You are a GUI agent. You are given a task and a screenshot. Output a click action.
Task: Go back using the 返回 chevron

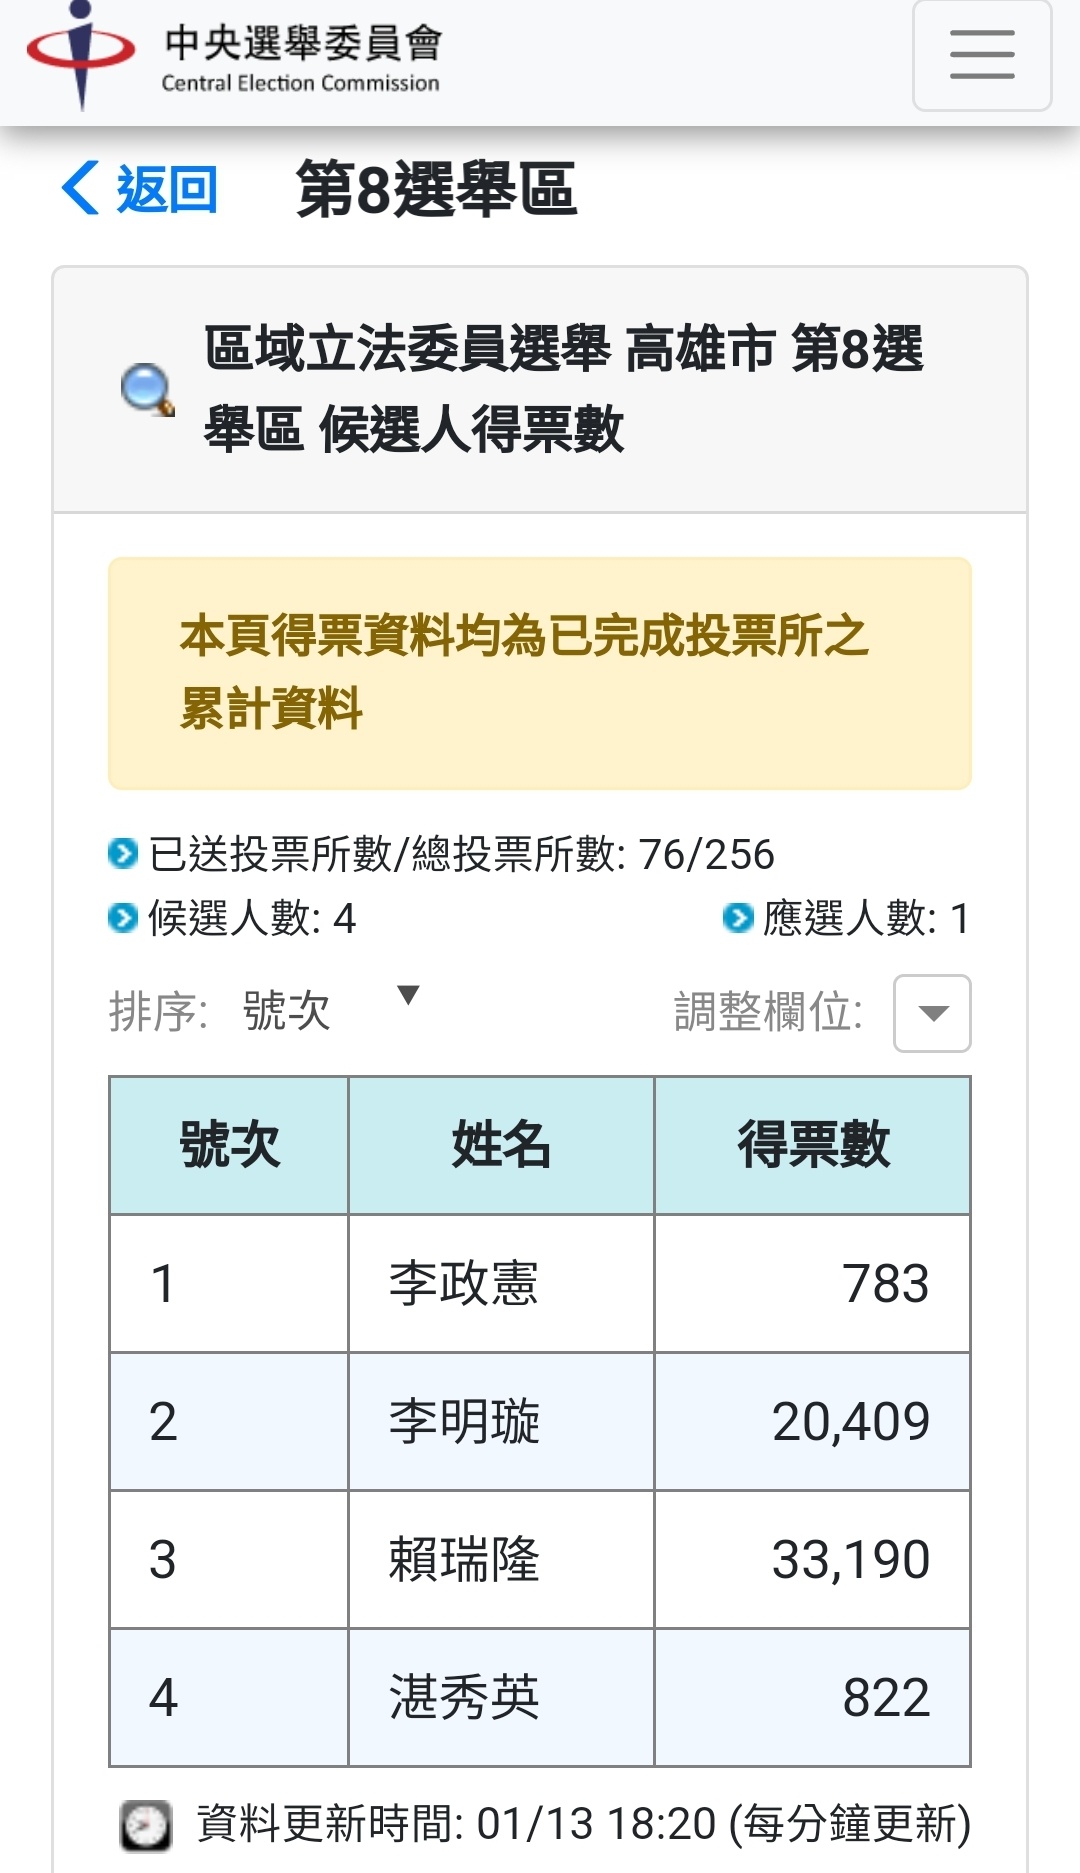[81, 188]
